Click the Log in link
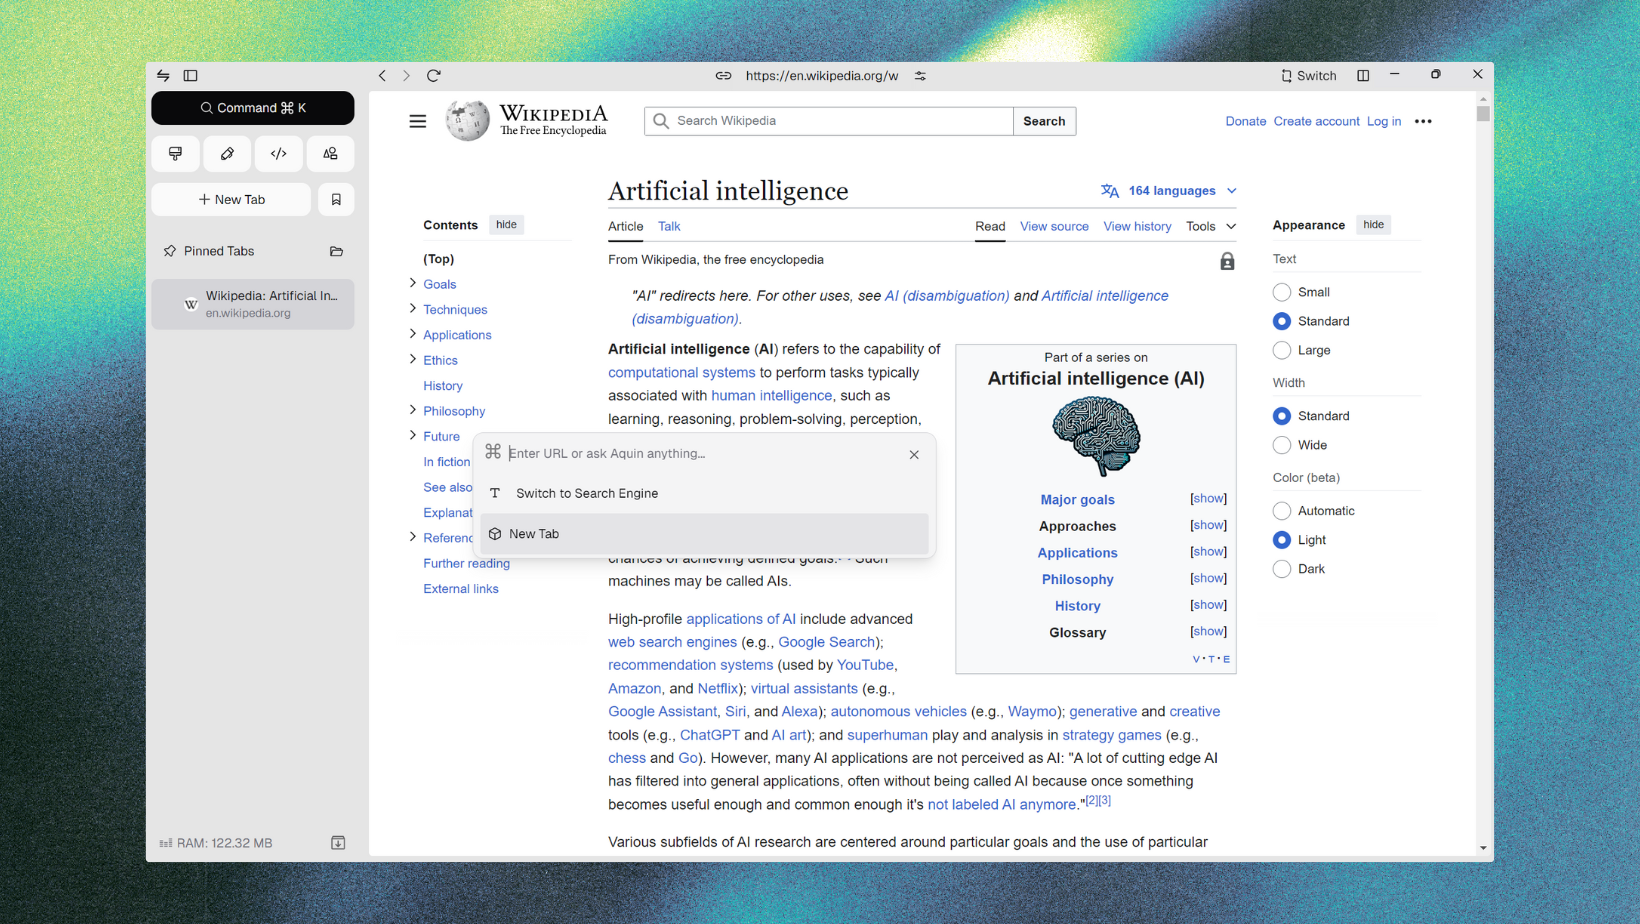The height and width of the screenshot is (924, 1640). pyautogui.click(x=1384, y=121)
